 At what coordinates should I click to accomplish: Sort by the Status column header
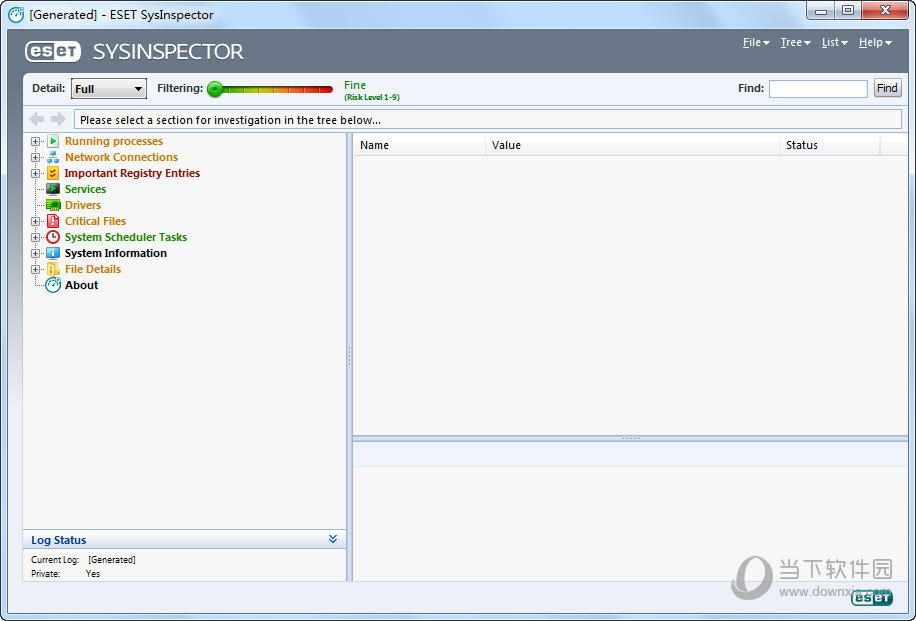(x=830, y=145)
